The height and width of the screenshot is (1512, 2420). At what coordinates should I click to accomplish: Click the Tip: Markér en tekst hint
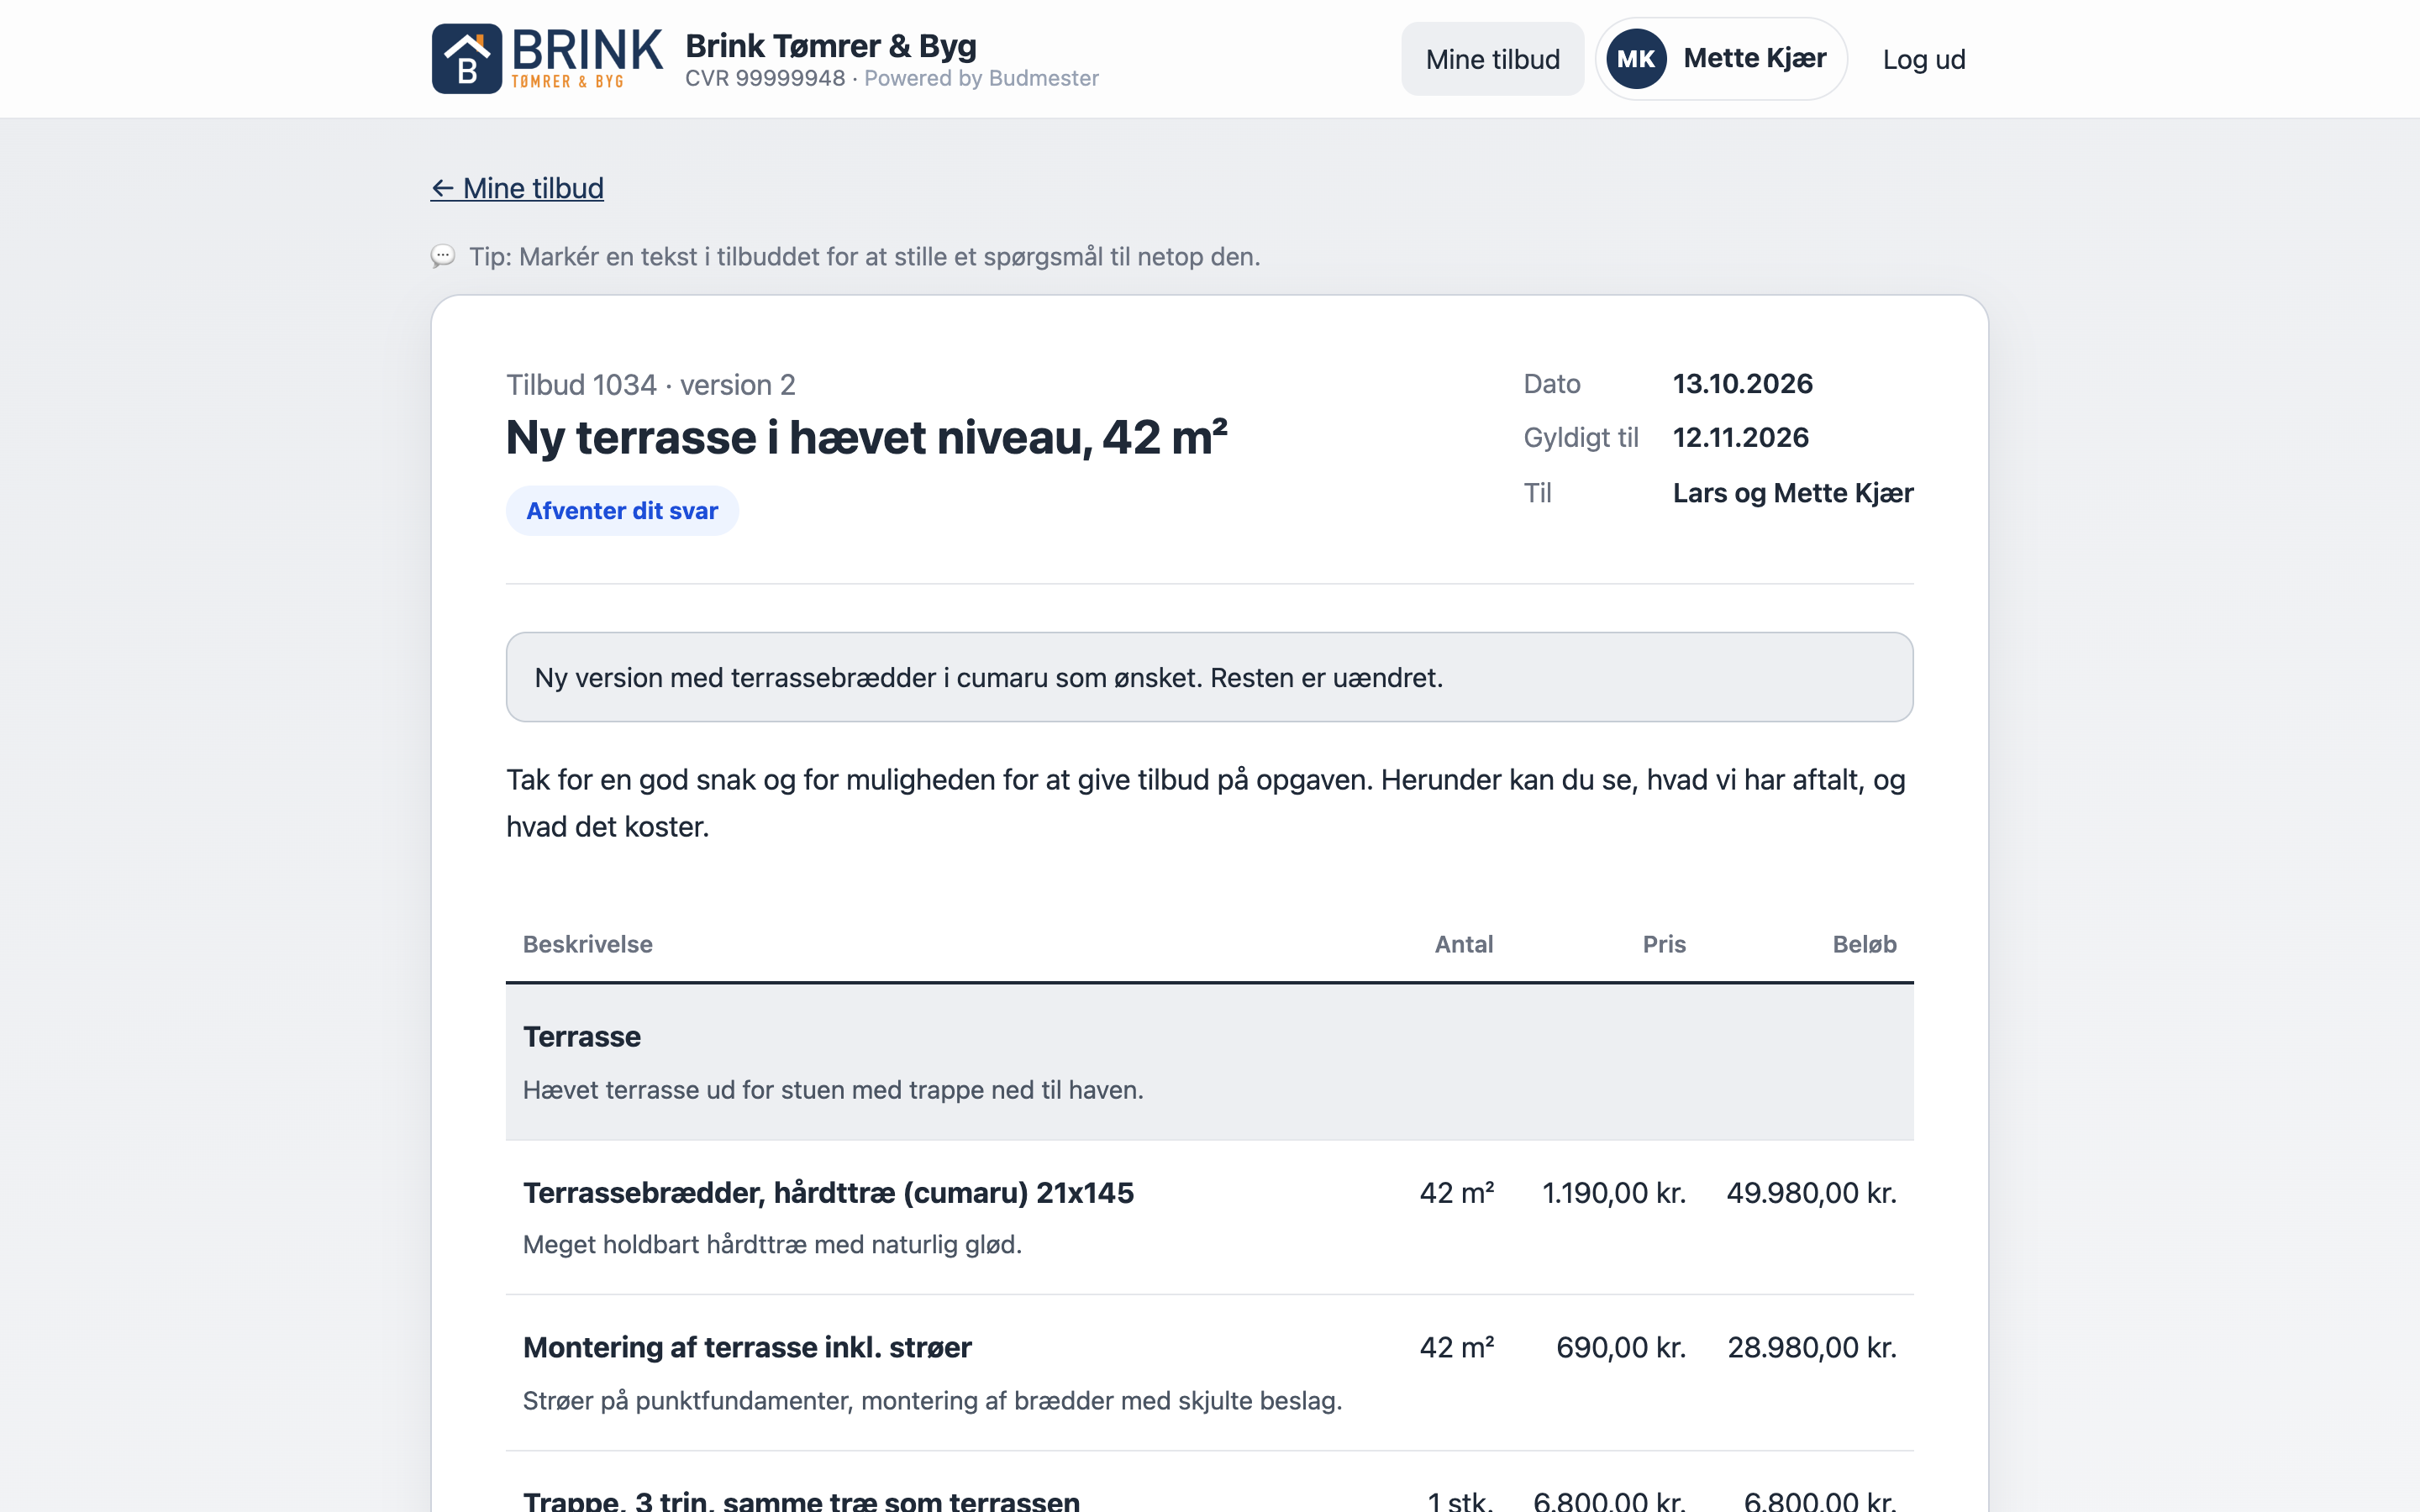(864, 257)
